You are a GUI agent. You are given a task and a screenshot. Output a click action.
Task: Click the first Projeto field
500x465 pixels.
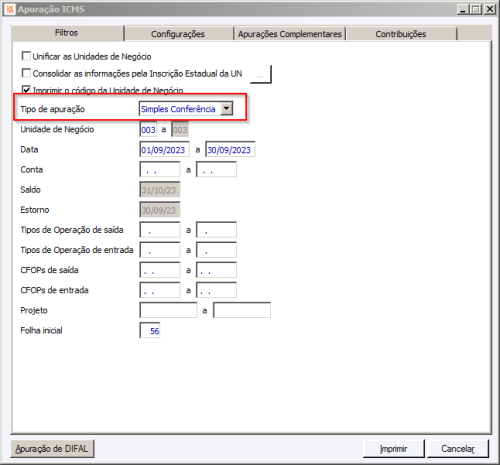[168, 310]
